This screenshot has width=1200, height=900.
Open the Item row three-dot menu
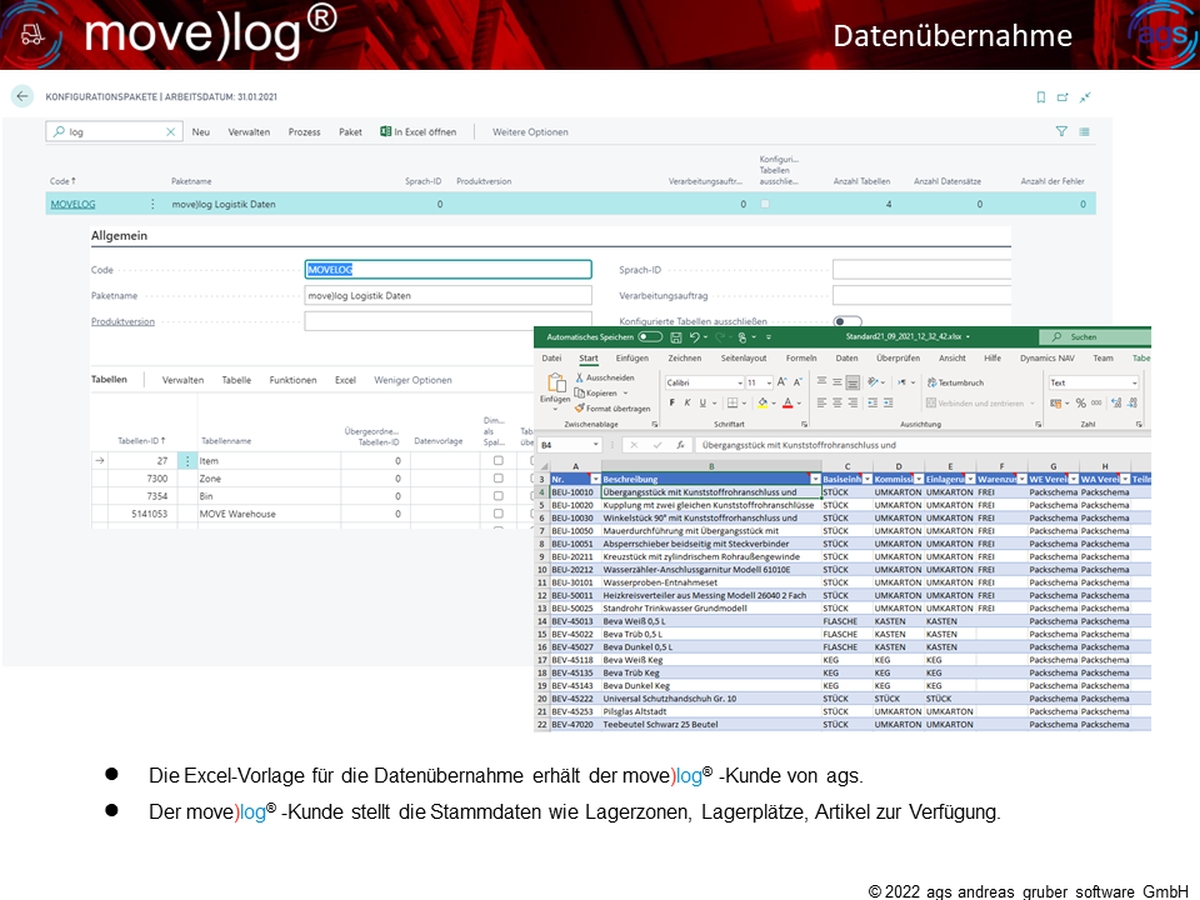(x=188, y=461)
